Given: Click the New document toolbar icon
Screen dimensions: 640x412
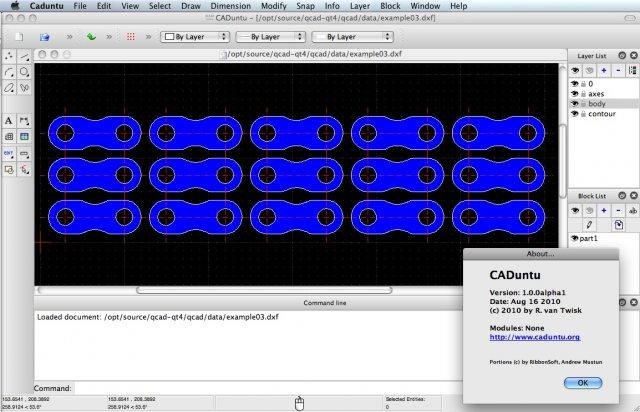Looking at the screenshot, I should (19, 37).
